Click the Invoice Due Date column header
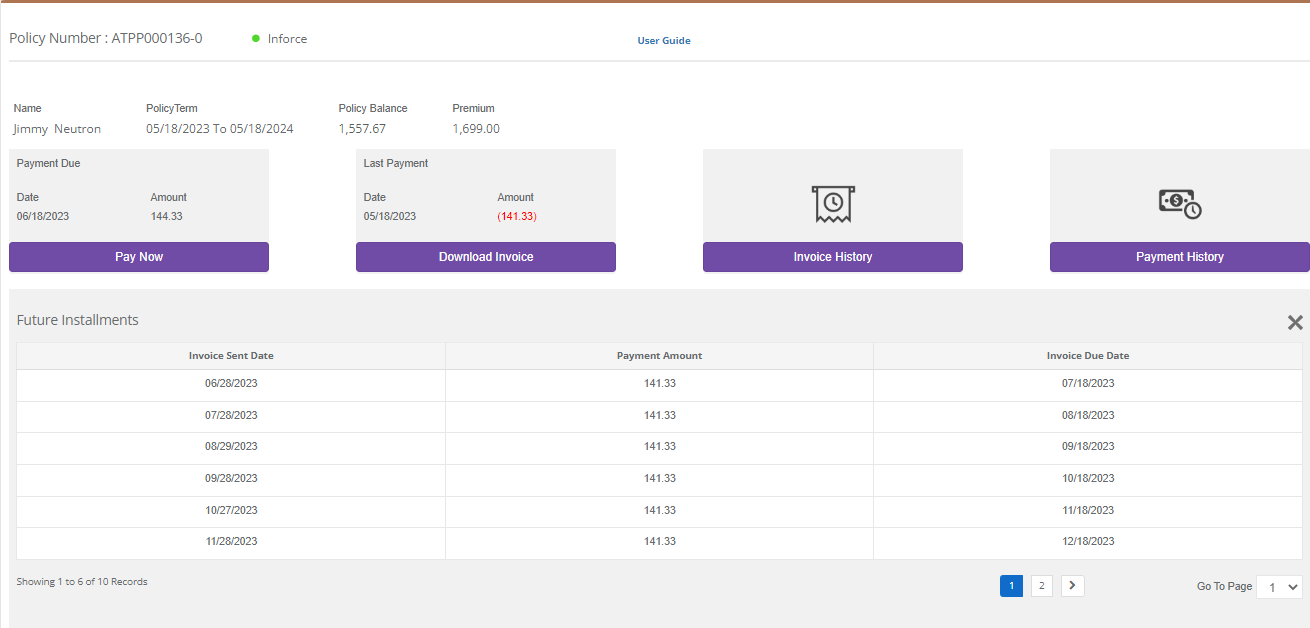 tap(1087, 356)
